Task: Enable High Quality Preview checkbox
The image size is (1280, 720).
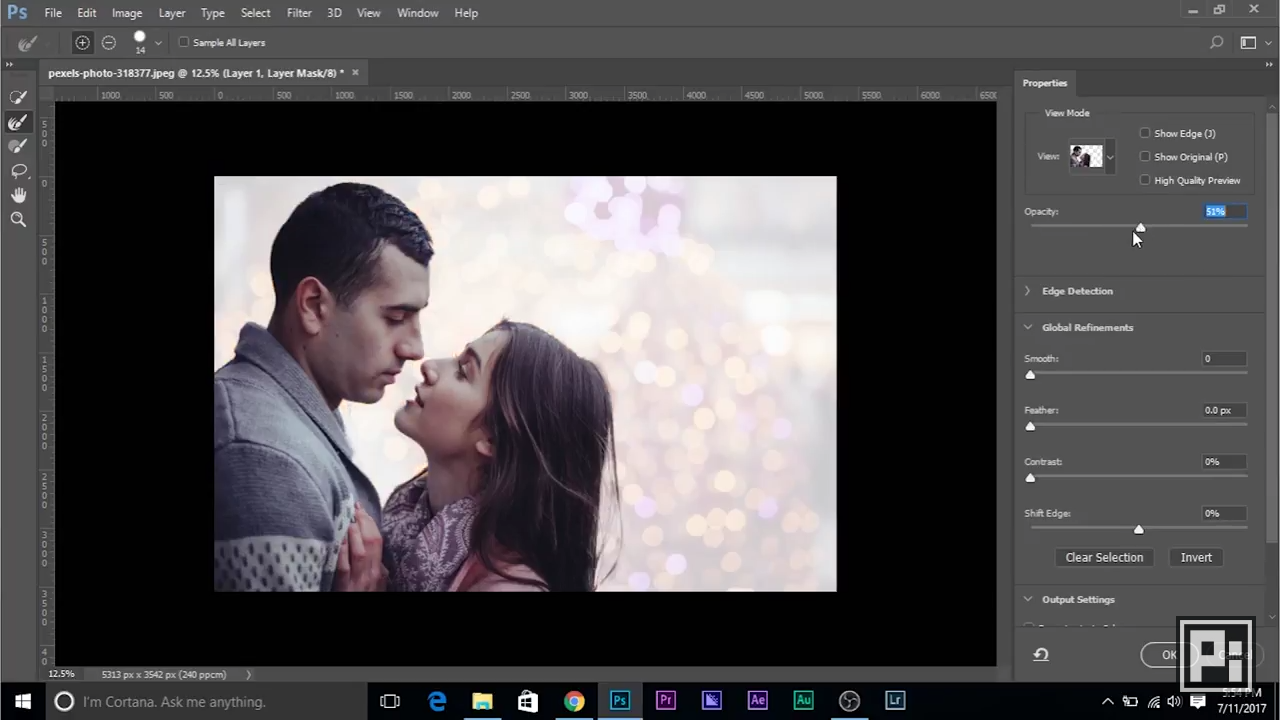Action: point(1145,181)
